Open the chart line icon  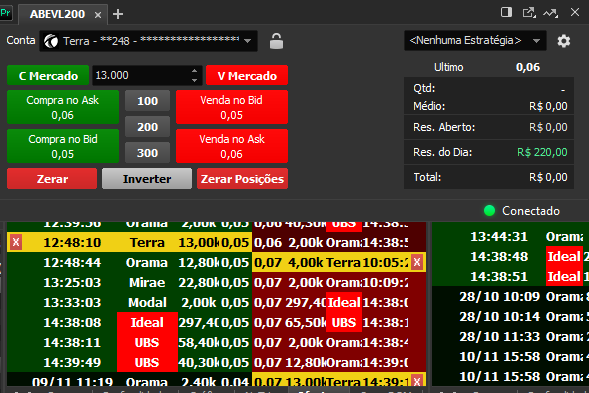point(551,13)
